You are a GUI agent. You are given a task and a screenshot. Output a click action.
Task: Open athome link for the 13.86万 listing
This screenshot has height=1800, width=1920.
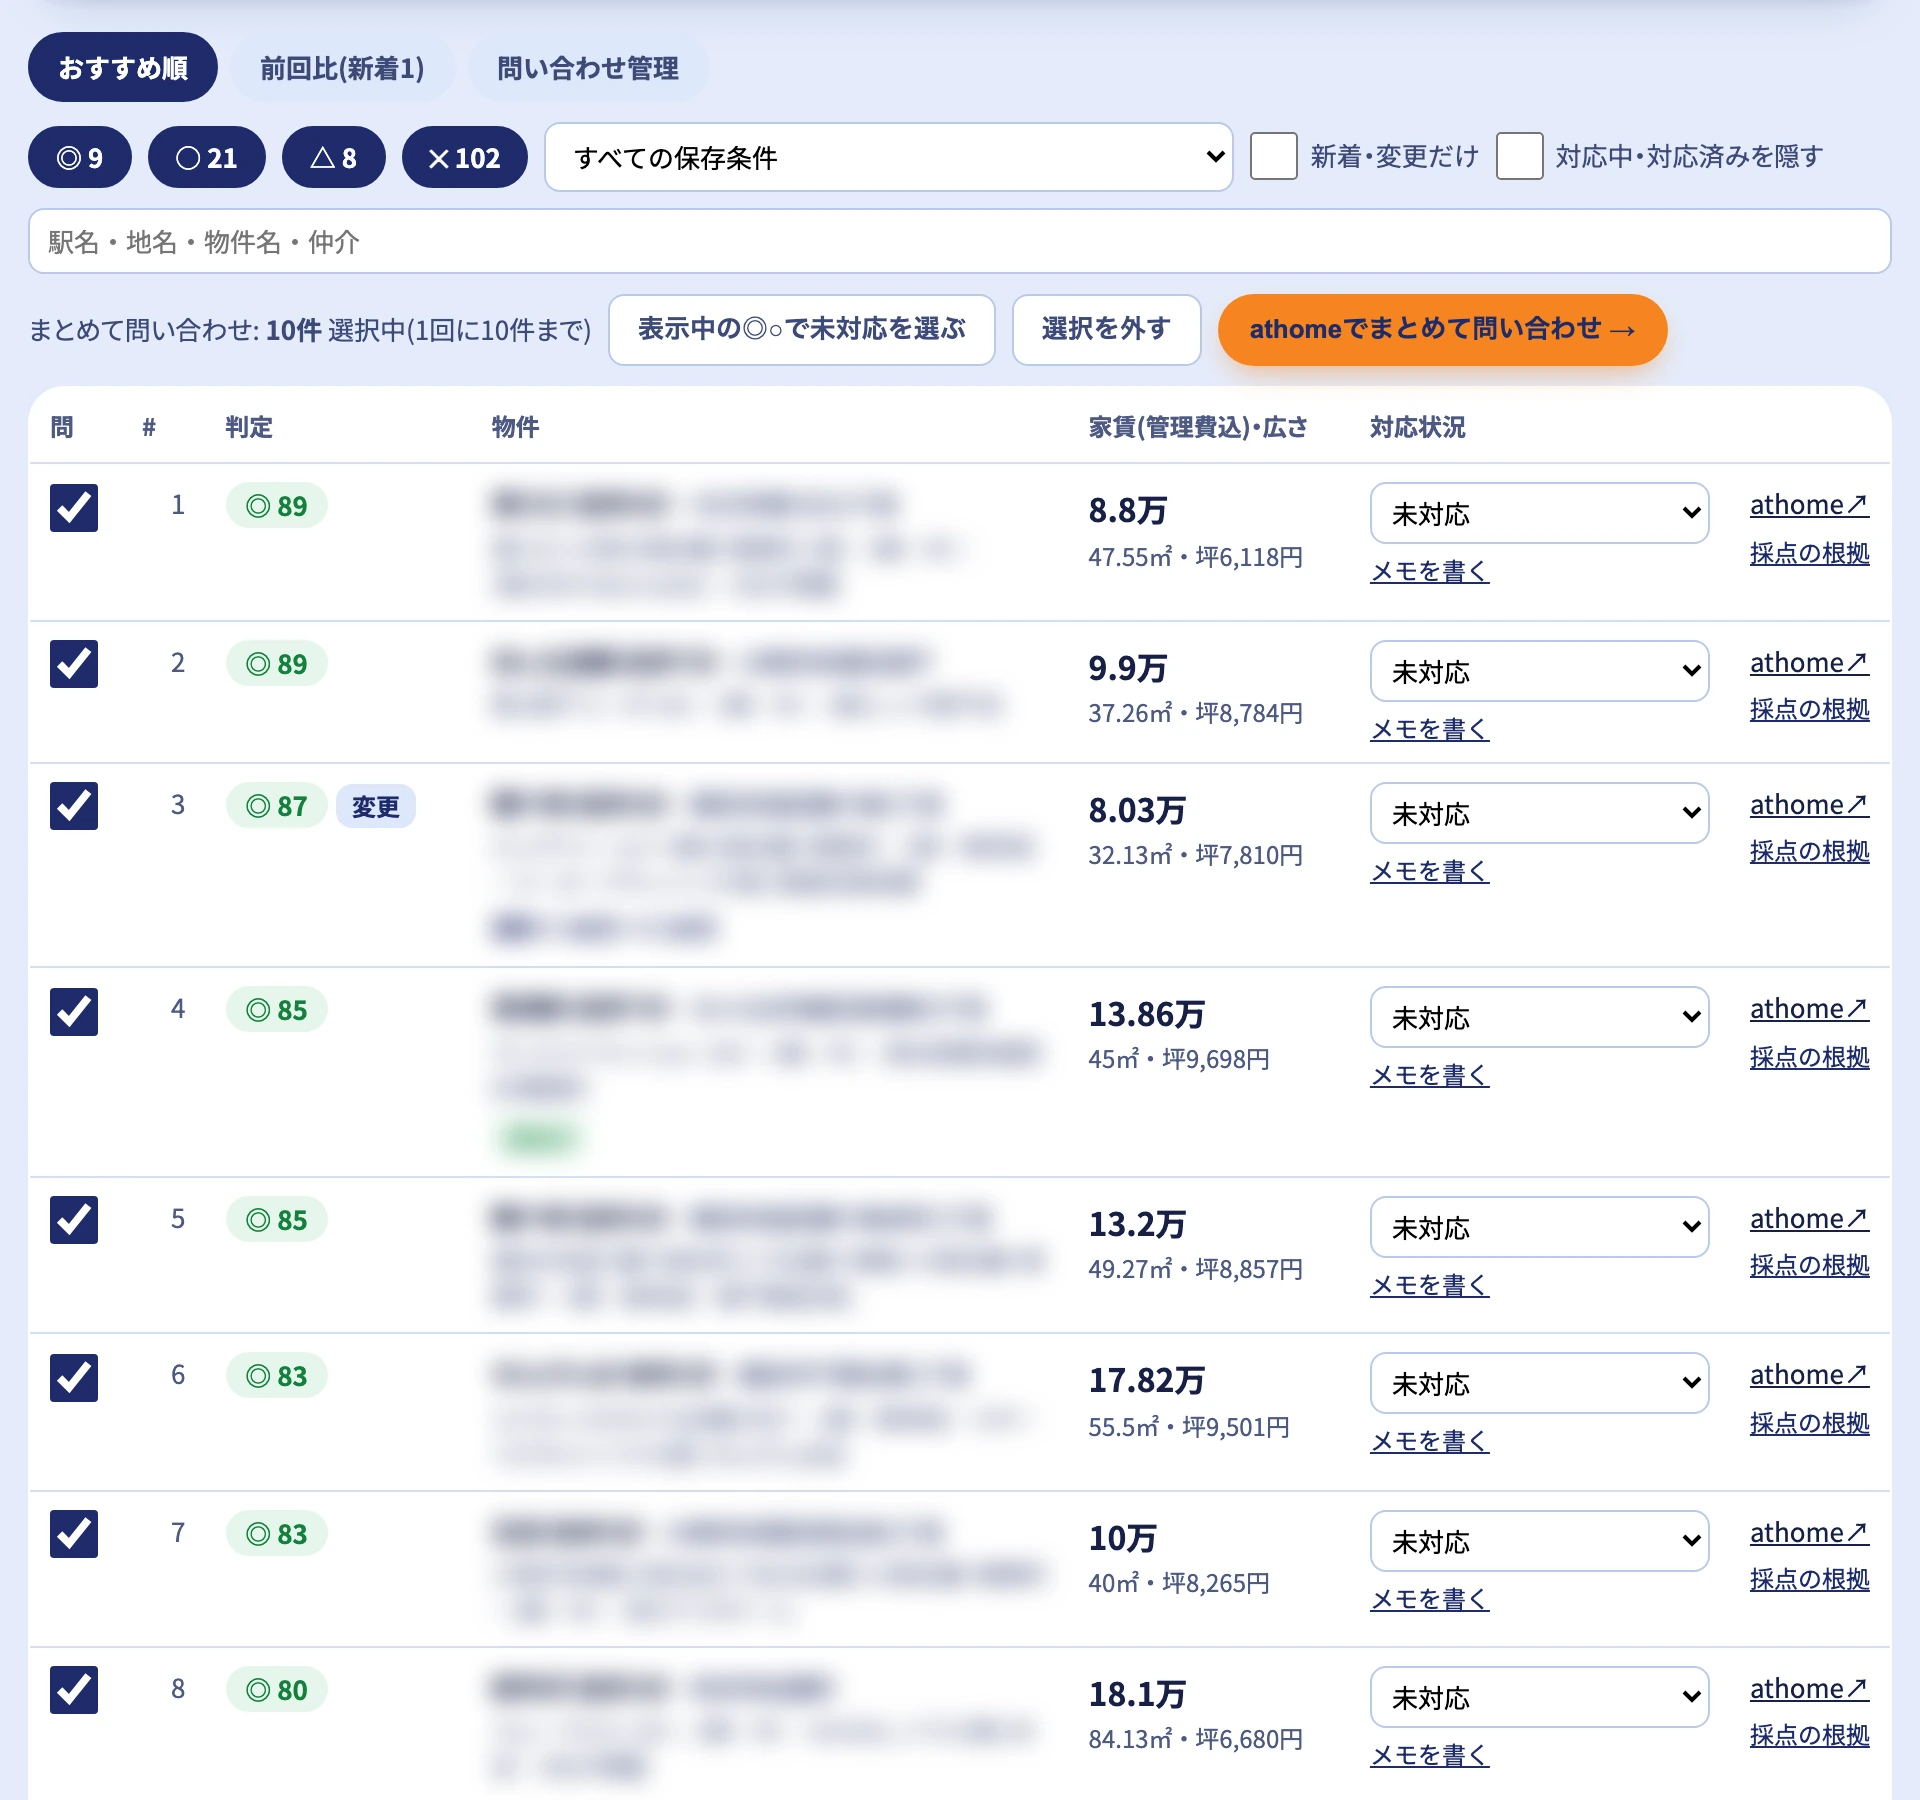pyautogui.click(x=1809, y=1009)
